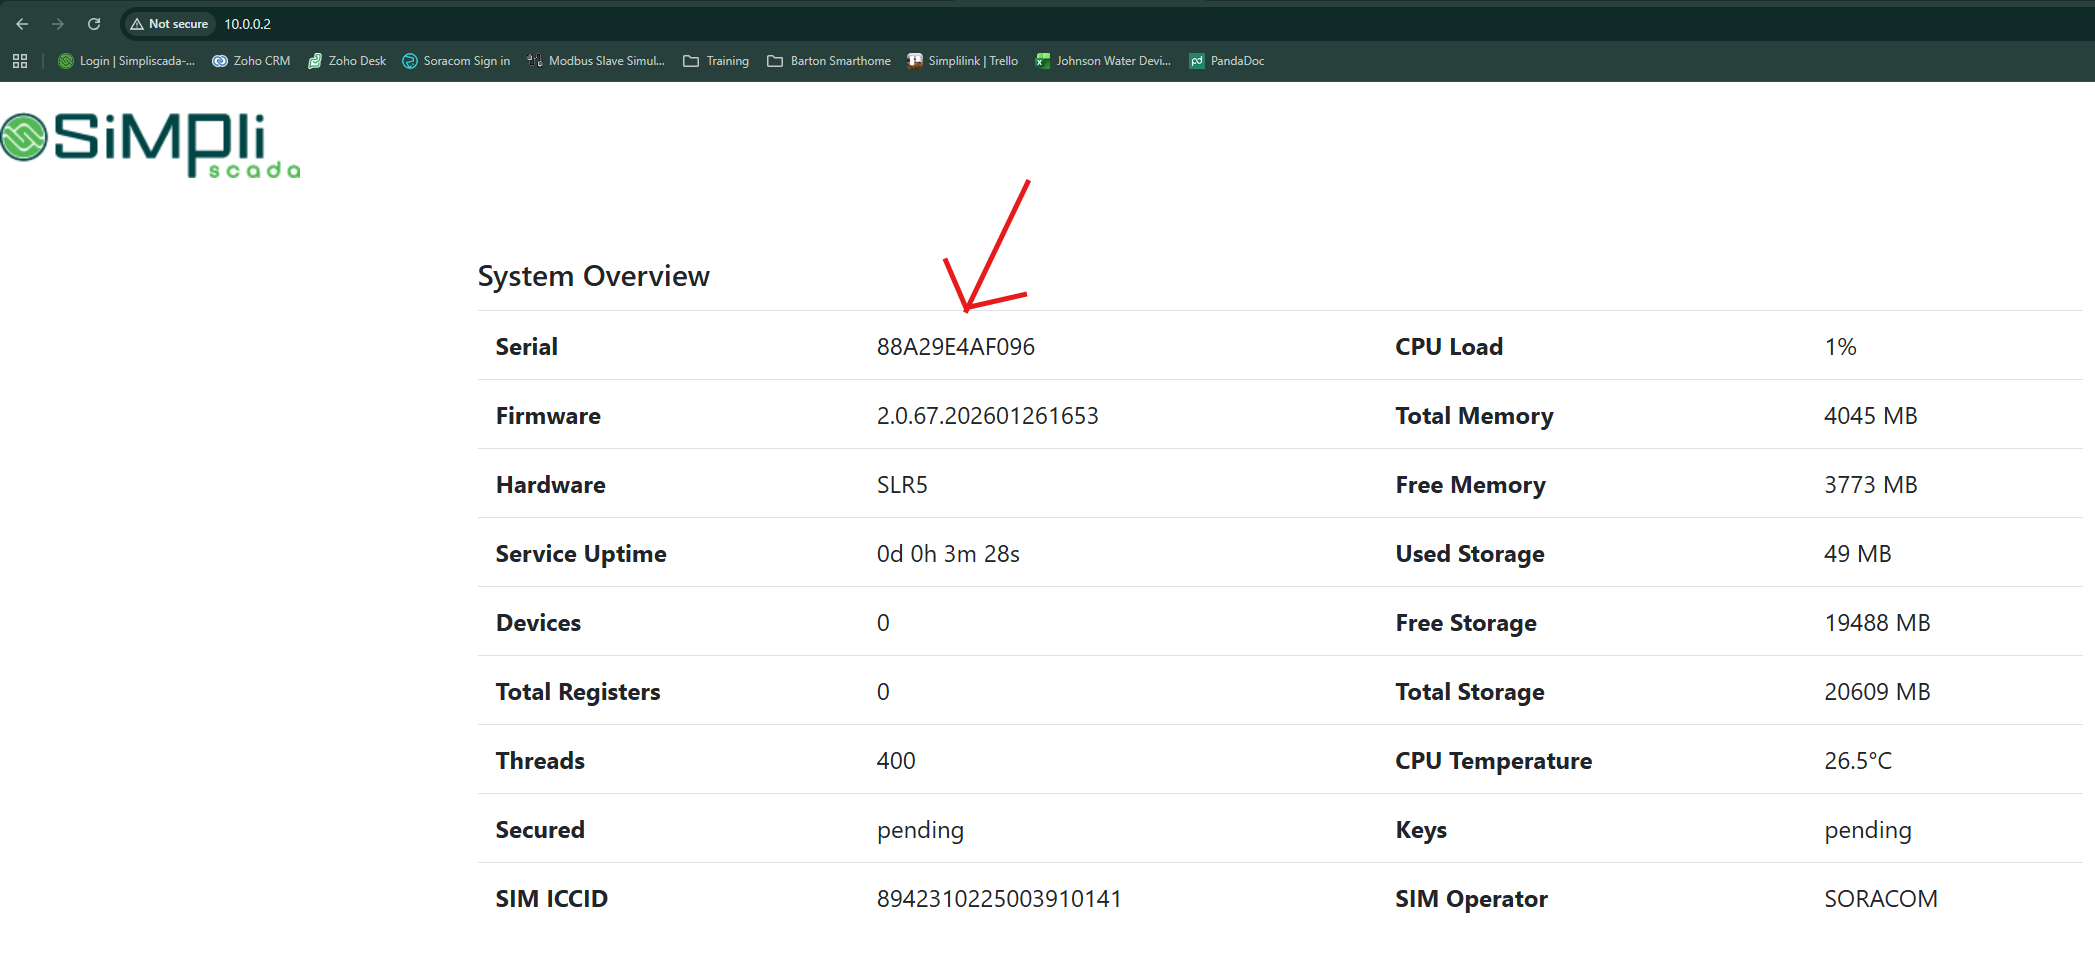
Task: Open Zoho Desk bookmark
Action: (x=347, y=61)
